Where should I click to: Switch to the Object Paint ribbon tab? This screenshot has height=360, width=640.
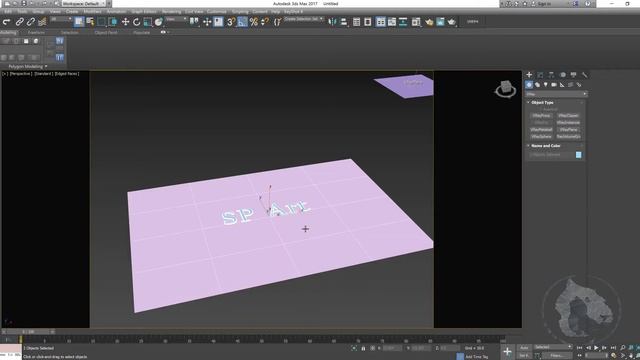coord(106,33)
